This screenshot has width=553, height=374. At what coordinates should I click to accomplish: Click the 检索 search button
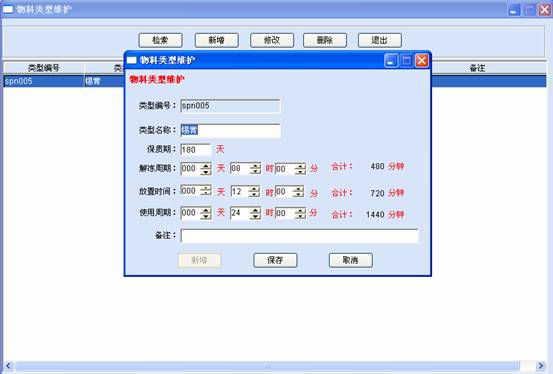[160, 40]
